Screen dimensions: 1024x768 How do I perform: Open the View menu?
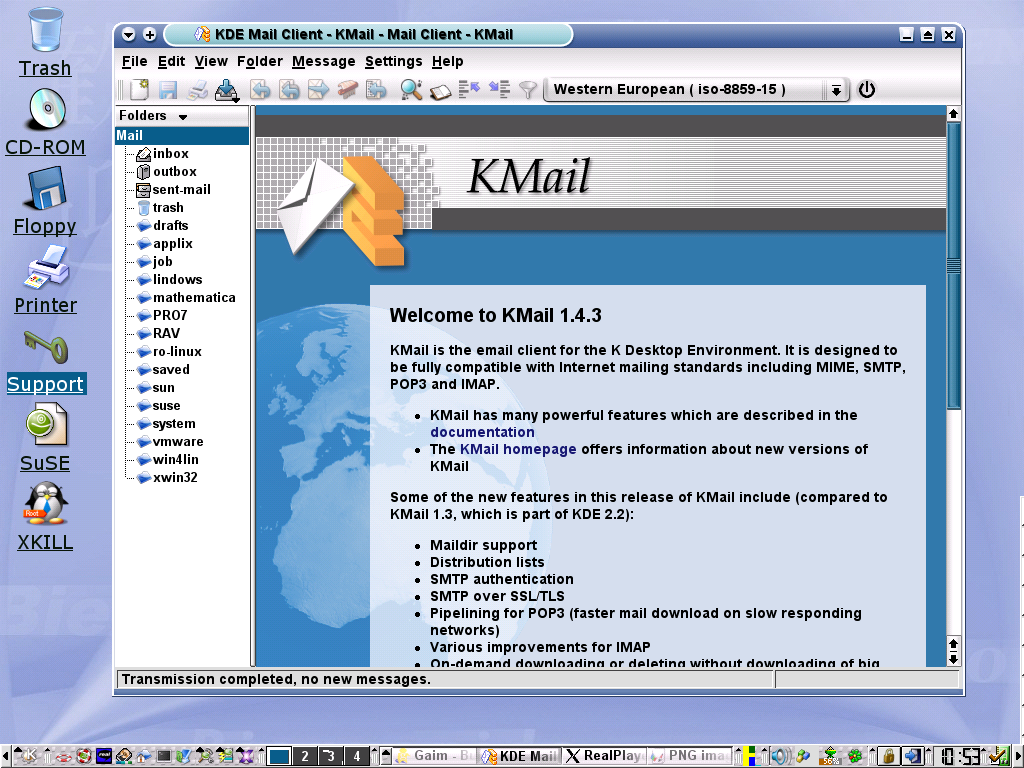coord(211,61)
